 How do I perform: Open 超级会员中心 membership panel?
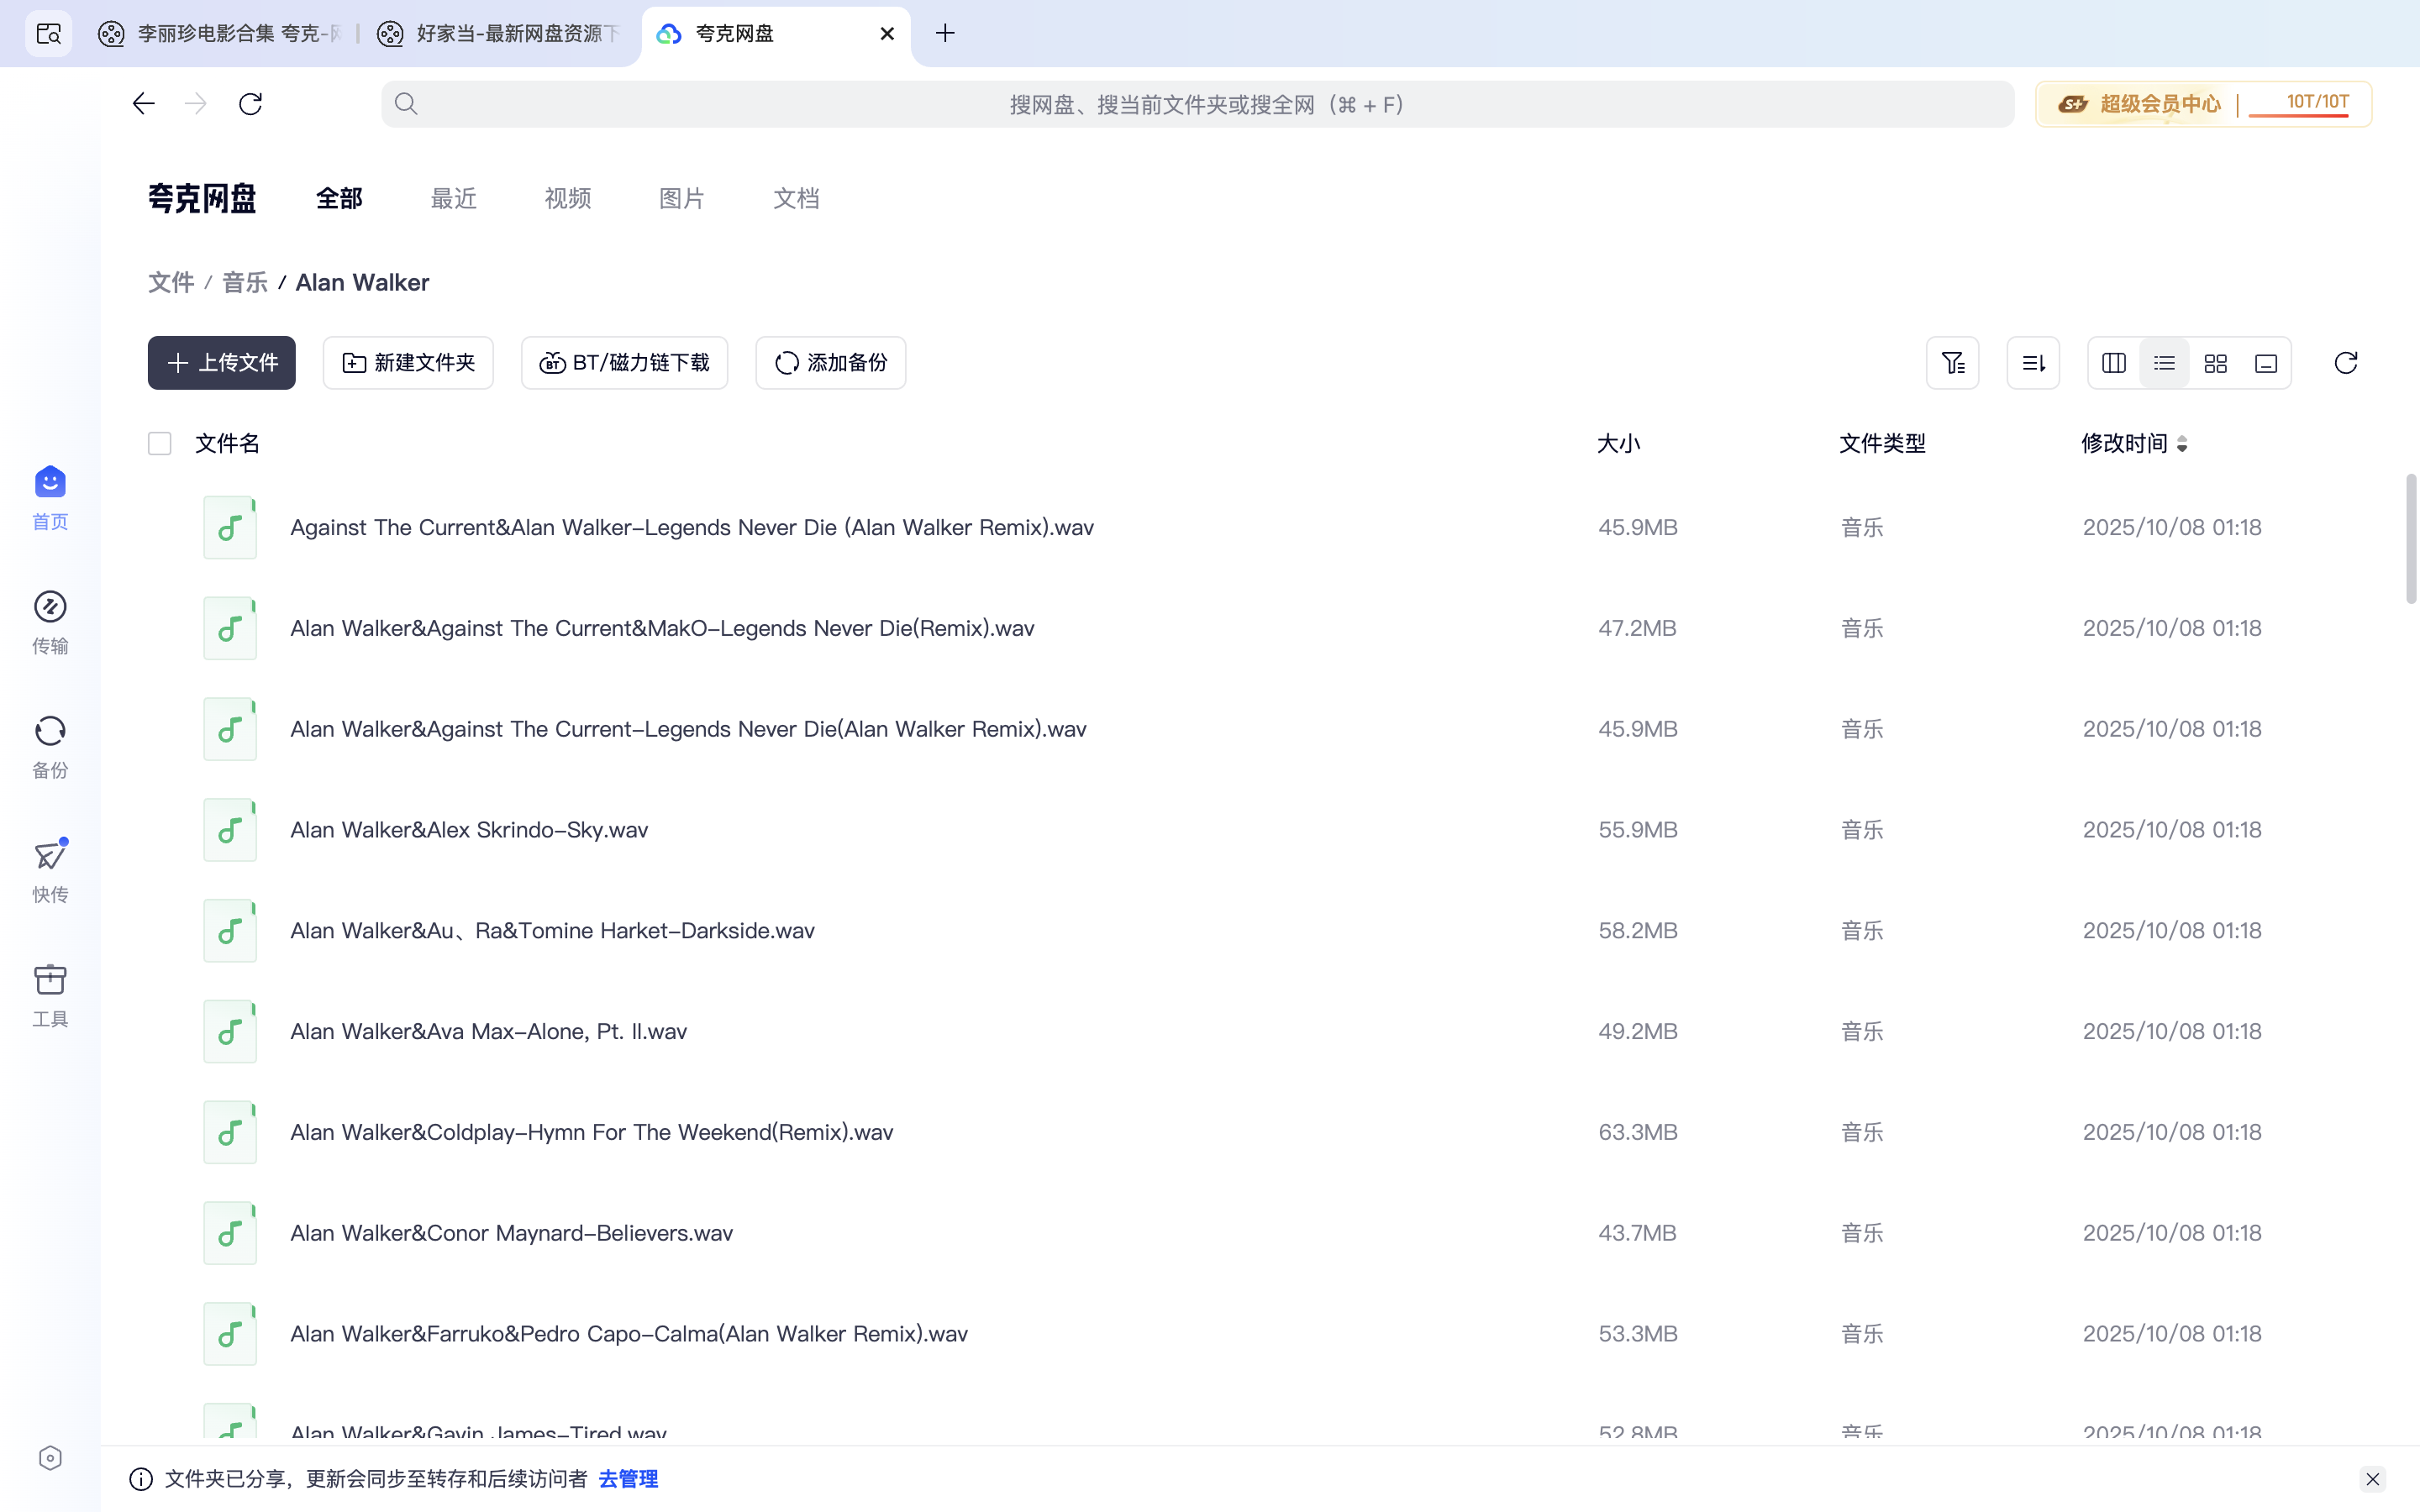pyautogui.click(x=2159, y=104)
